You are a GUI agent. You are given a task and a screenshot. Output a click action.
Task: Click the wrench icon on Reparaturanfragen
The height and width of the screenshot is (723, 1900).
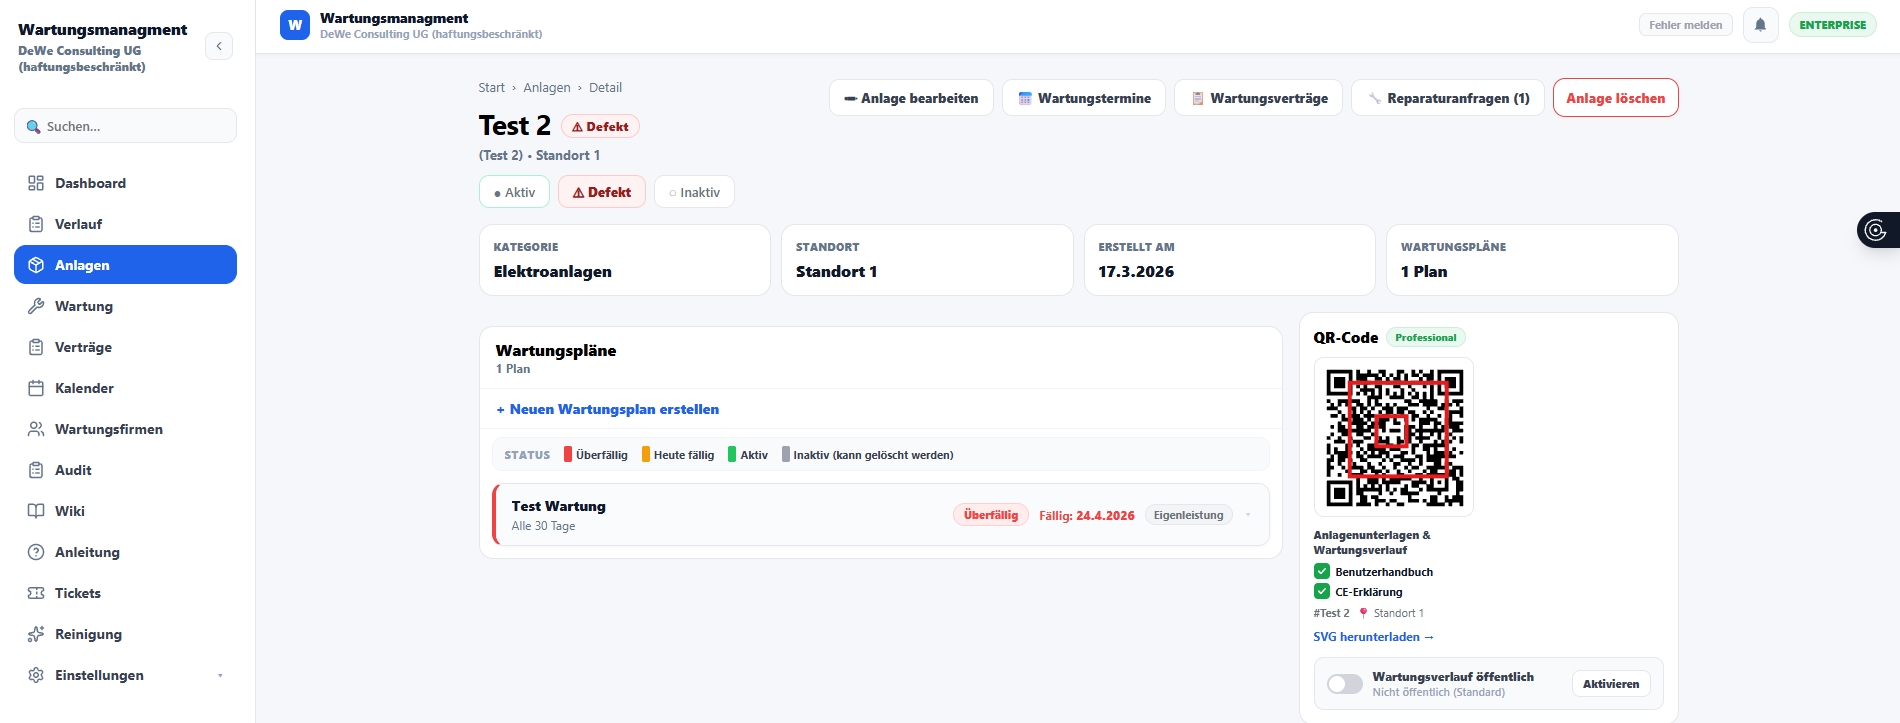pyautogui.click(x=1374, y=98)
